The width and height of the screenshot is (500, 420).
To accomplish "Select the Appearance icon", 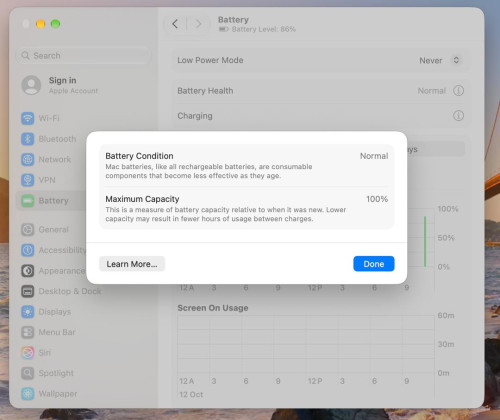I will pyautogui.click(x=28, y=271).
